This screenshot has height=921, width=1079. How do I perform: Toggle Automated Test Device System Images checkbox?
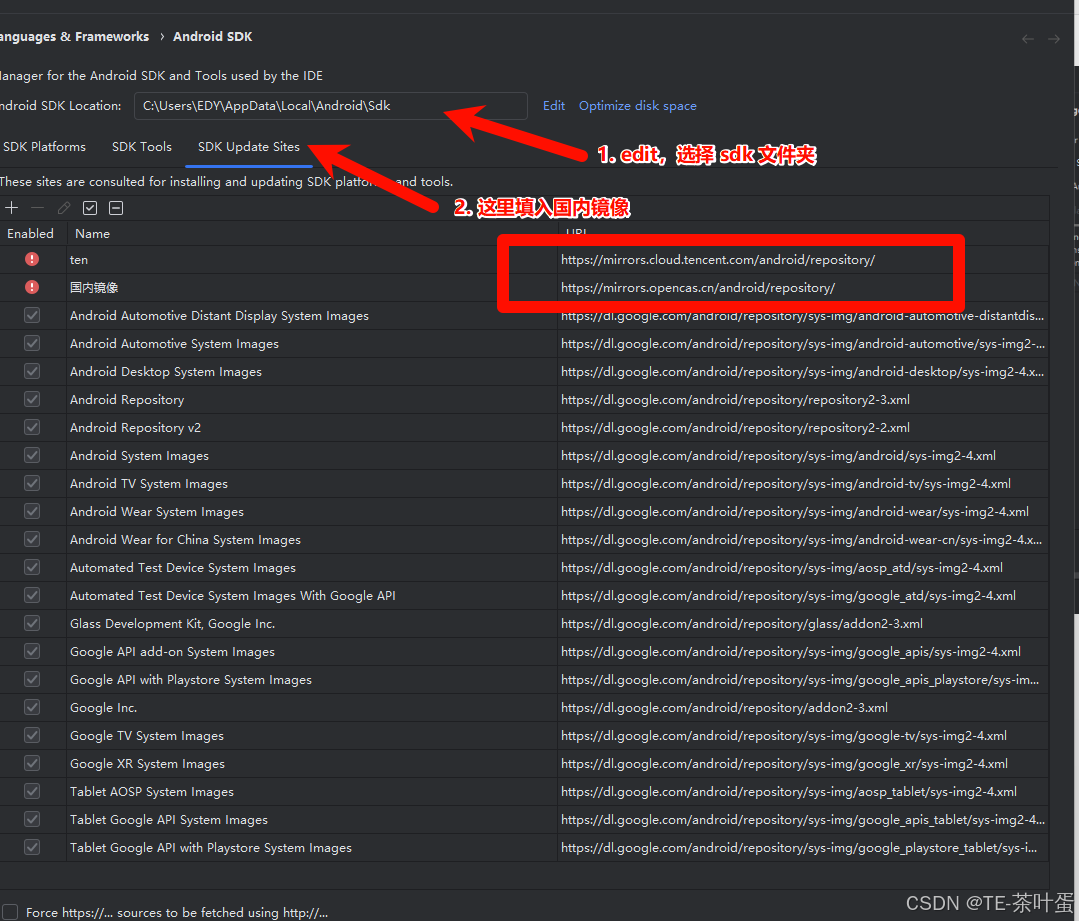(x=32, y=567)
